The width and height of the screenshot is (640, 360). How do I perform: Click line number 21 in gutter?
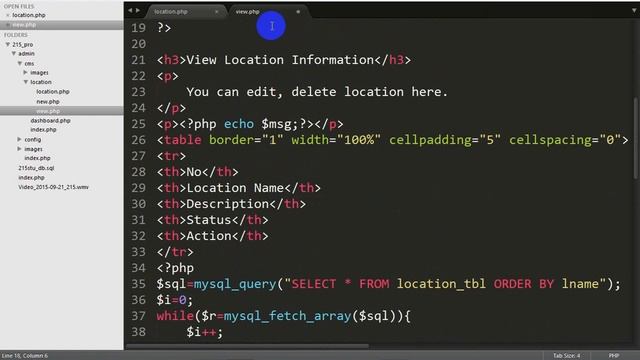(138, 60)
